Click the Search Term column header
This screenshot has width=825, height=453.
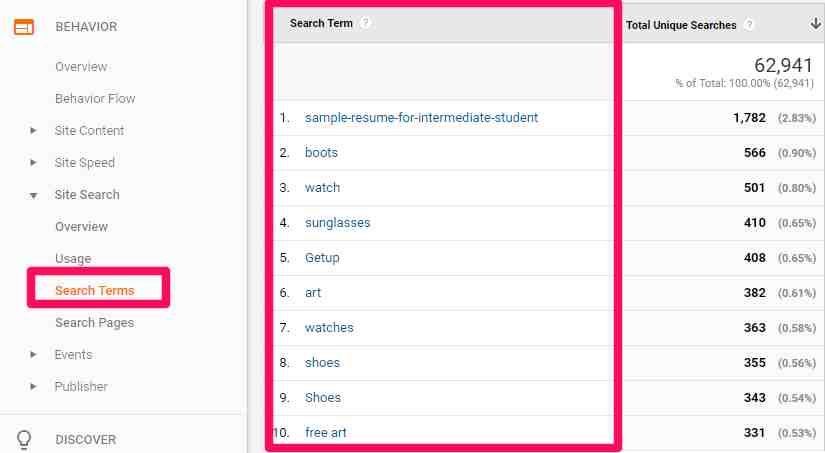click(321, 23)
